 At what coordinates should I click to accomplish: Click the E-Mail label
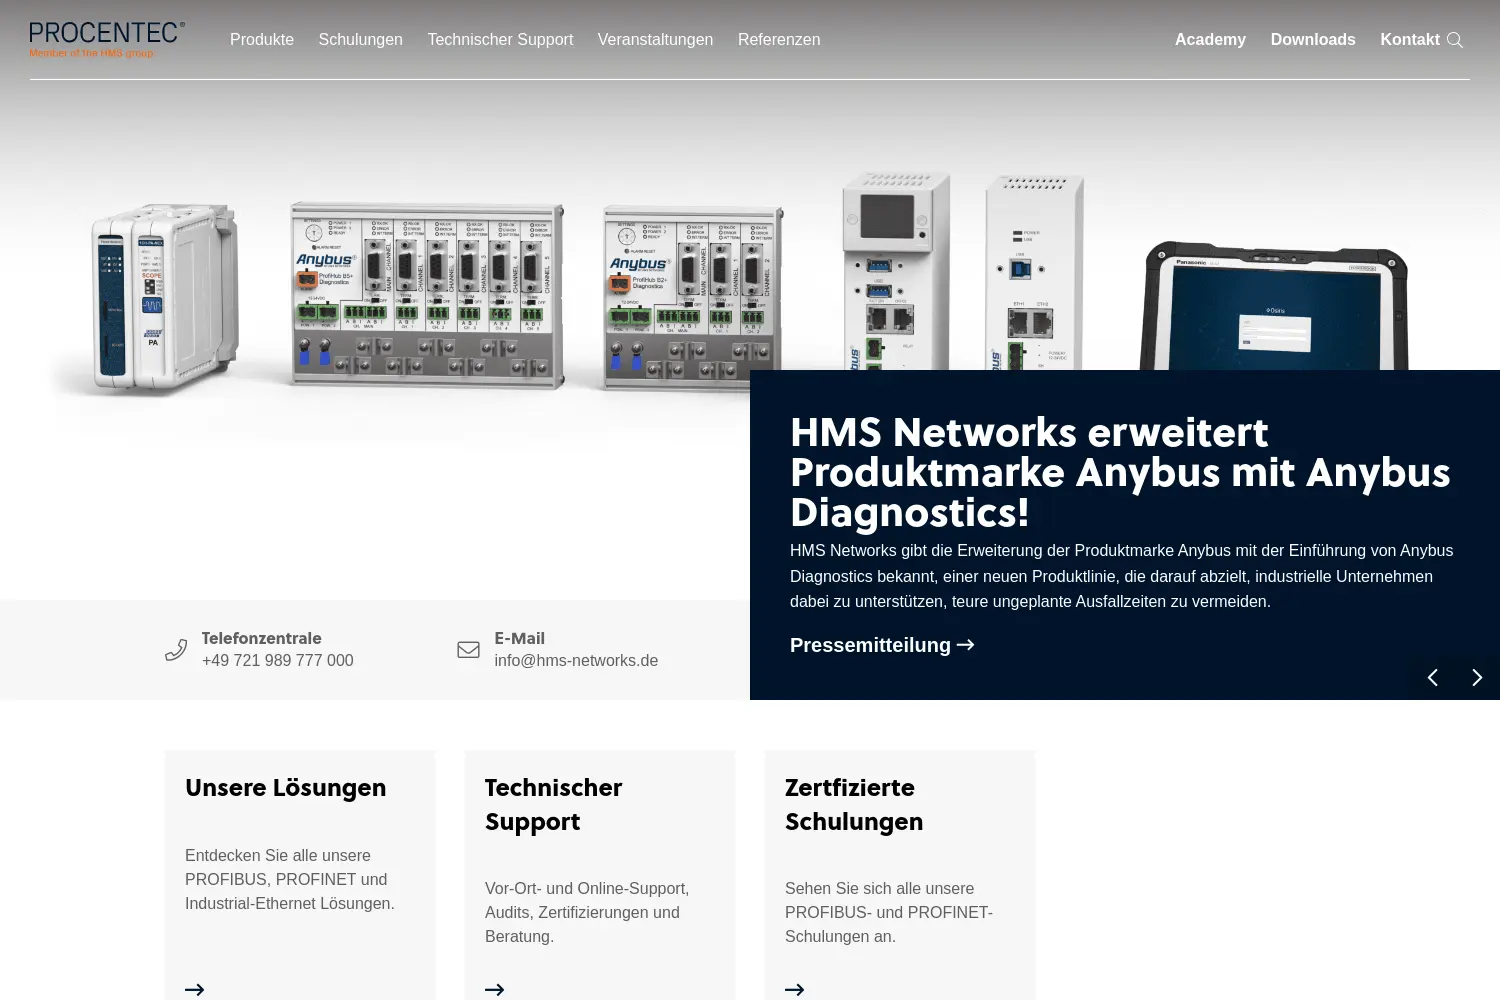520,638
